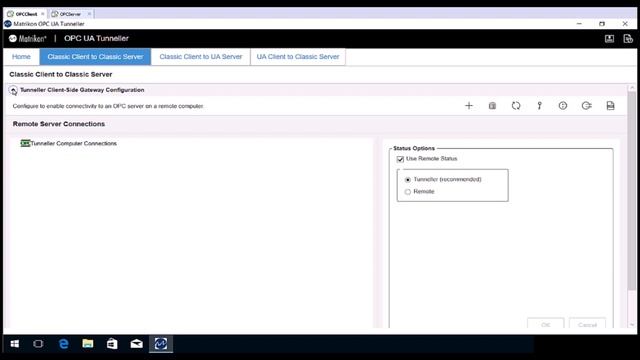Screen dimensions: 640x360
Task: Go to the Home tab
Action: click(21, 57)
